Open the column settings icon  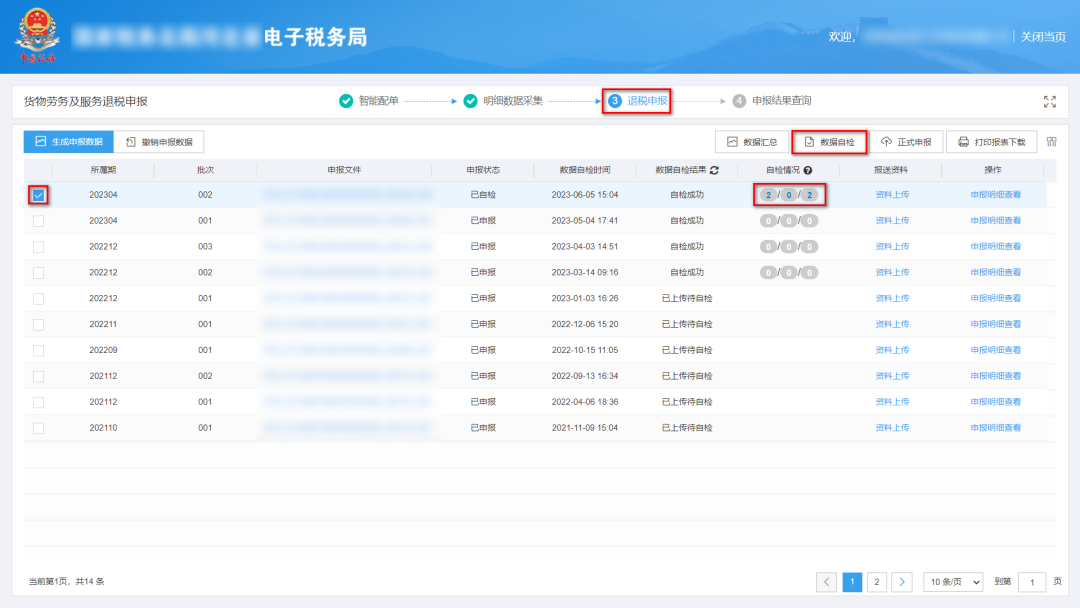[1051, 142]
